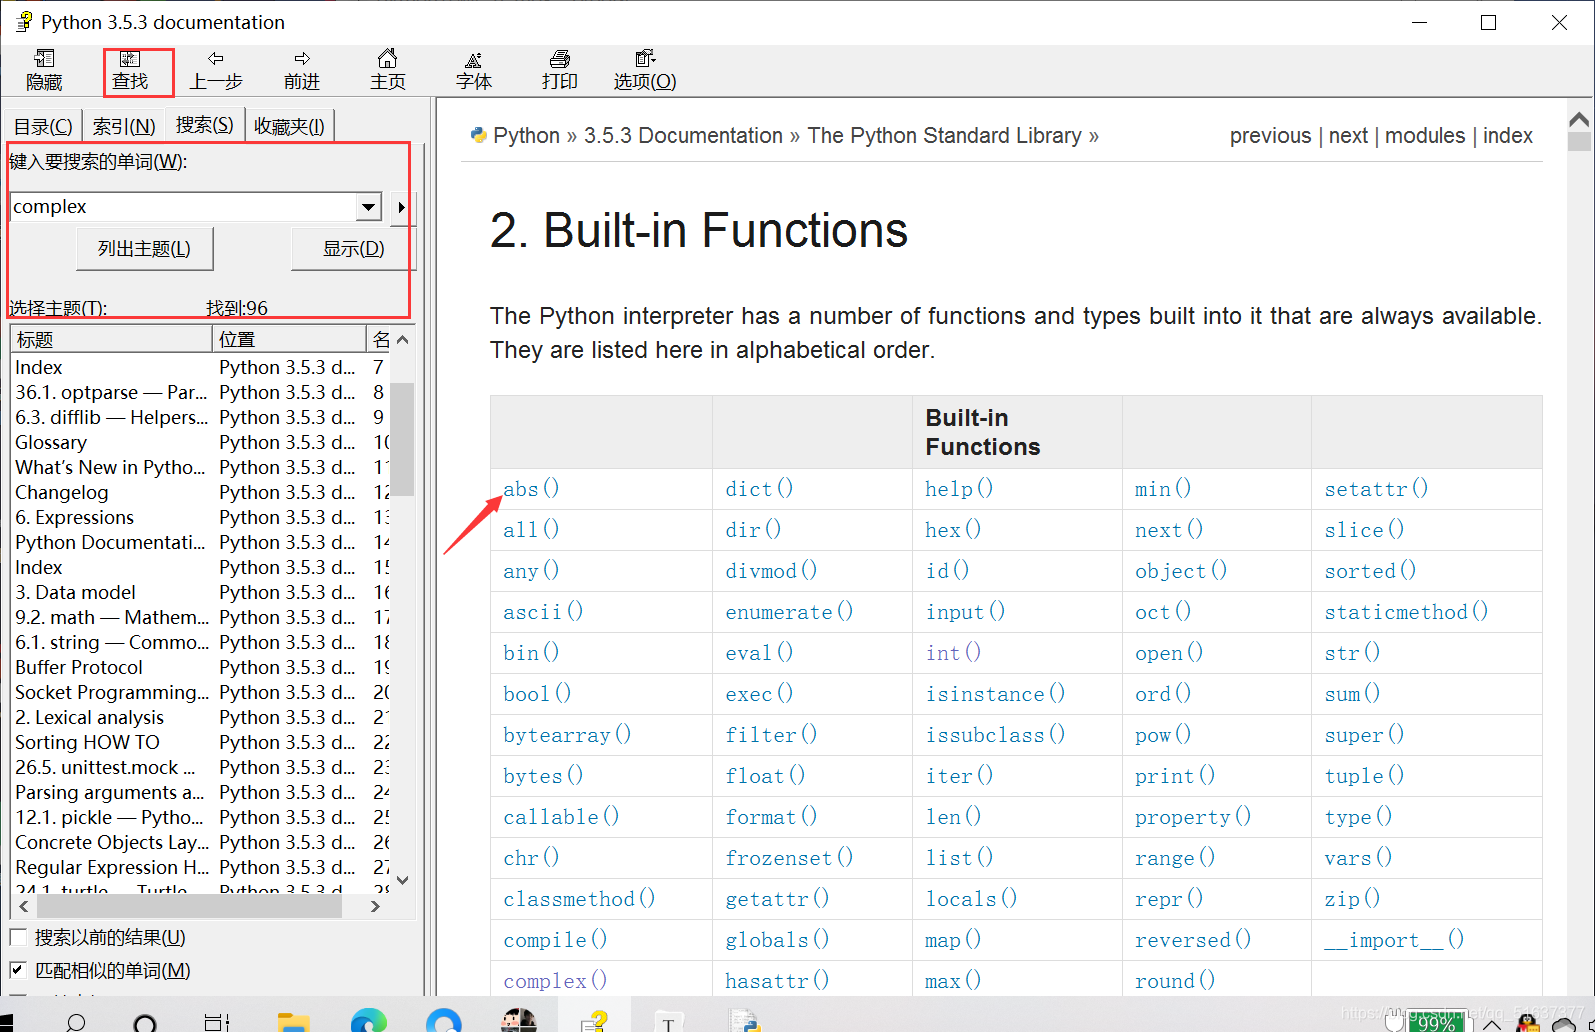Sort results by the 标题 column header
1595x1032 pixels.
[x=112, y=339]
